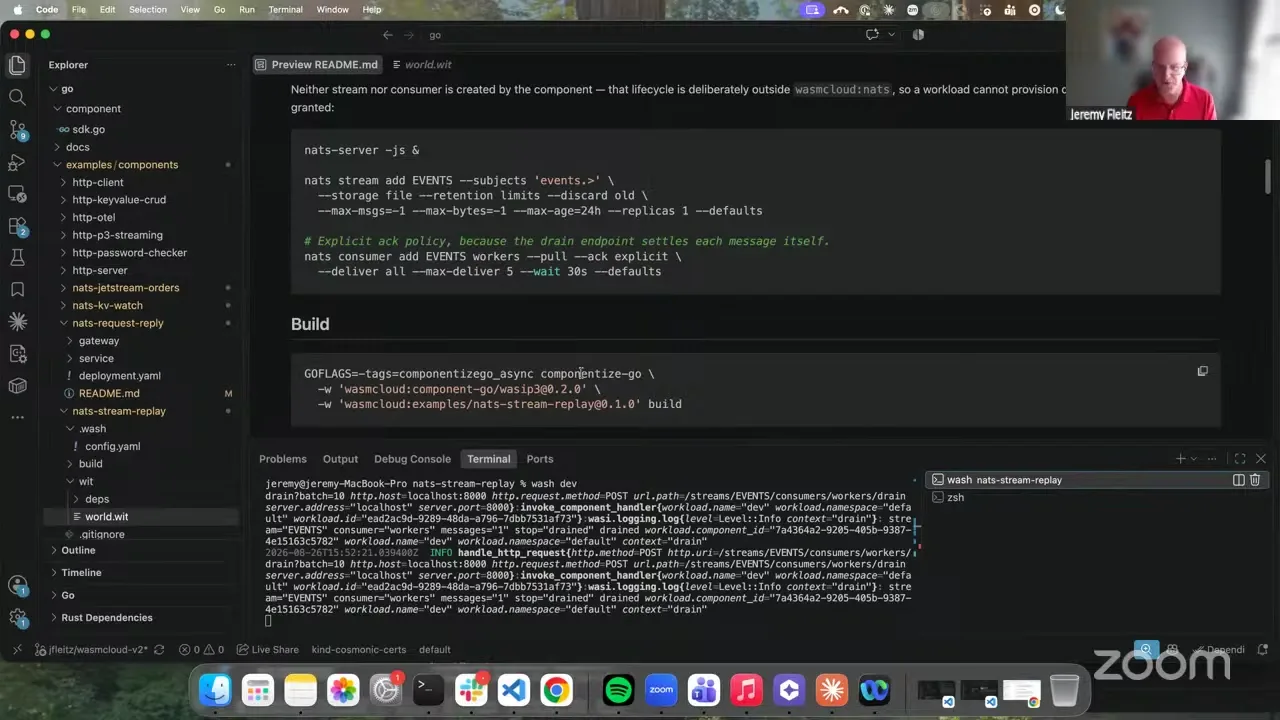Screen dimensions: 1280x720
Task: Open deployment.yaml in the explorer
Action: [119, 376]
